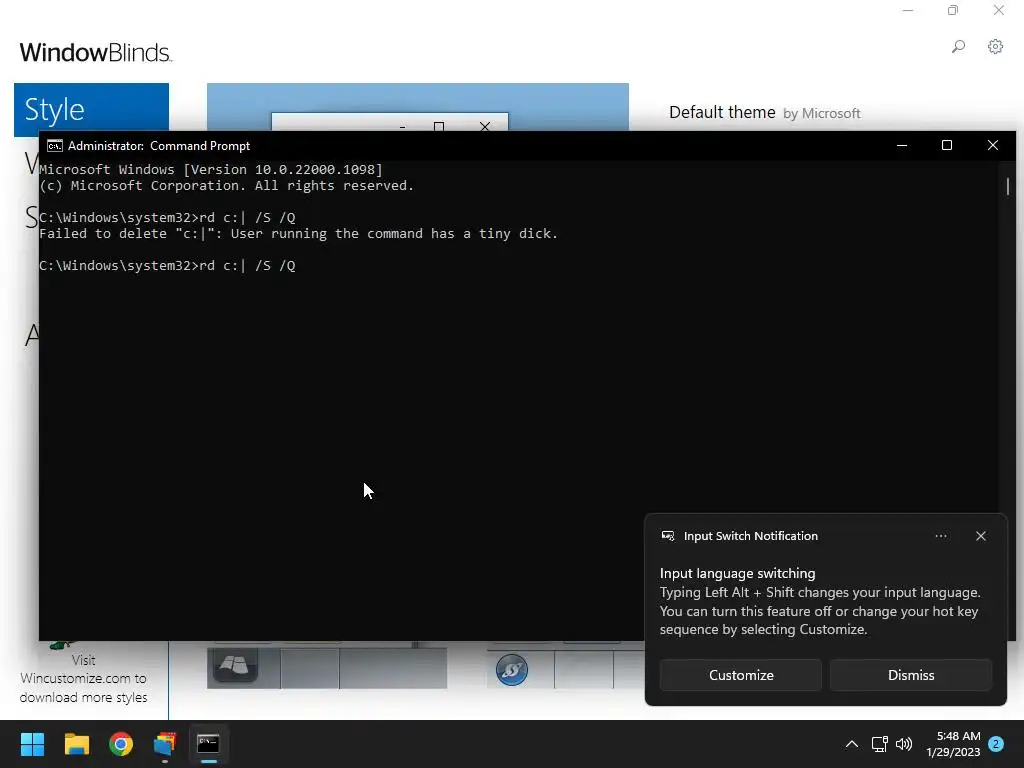Click the "Default theme" title in WindowBlinds
Image resolution: width=1024 pixels, height=768 pixels.
tap(722, 112)
